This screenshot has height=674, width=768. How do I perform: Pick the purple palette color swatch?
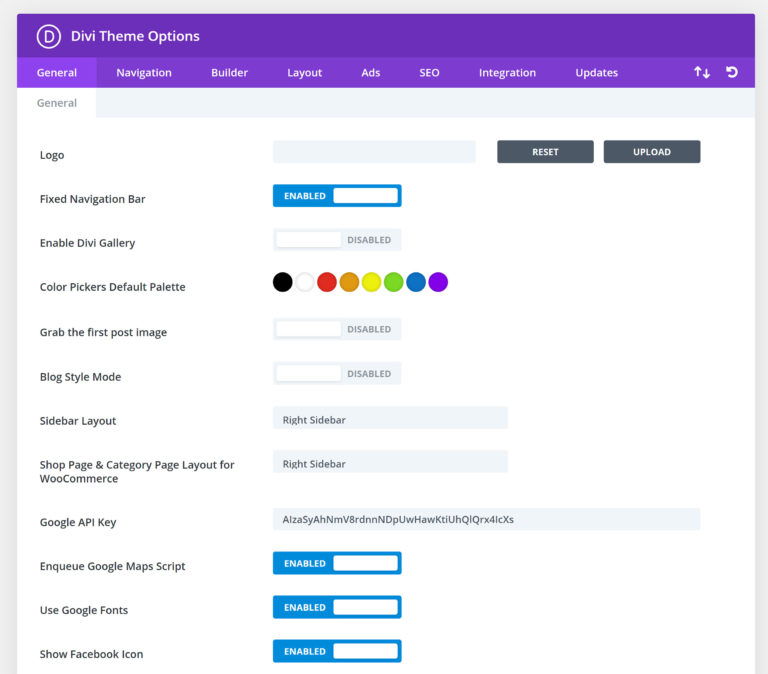[438, 282]
